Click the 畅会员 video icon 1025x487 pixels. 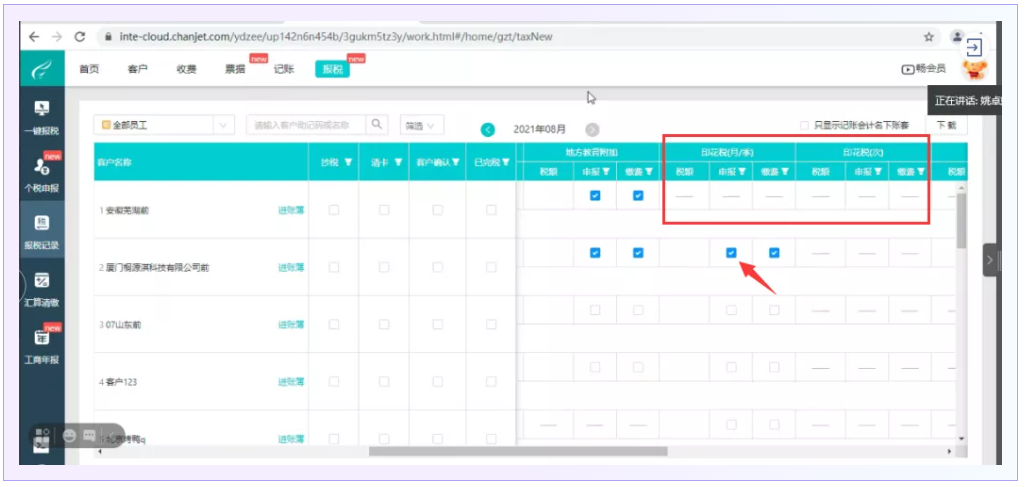click(908, 69)
